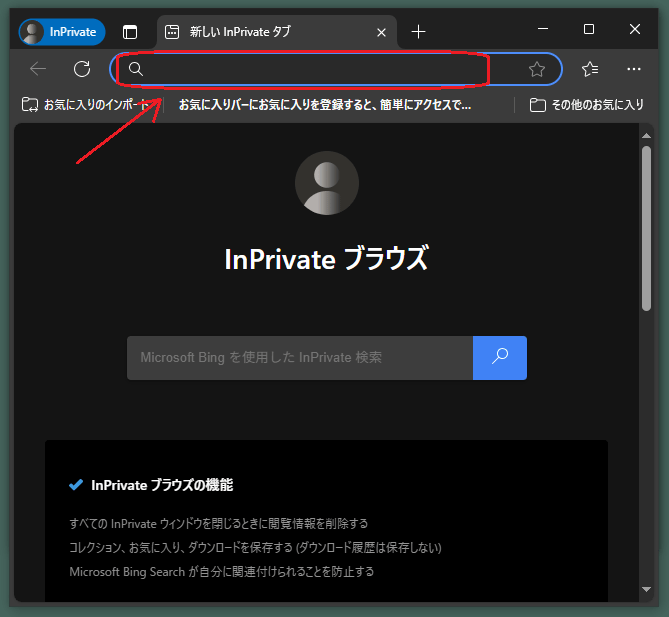669x617 pixels.
Task: Click the InPrivate ブラウズの機能 heading
Action: point(162,485)
